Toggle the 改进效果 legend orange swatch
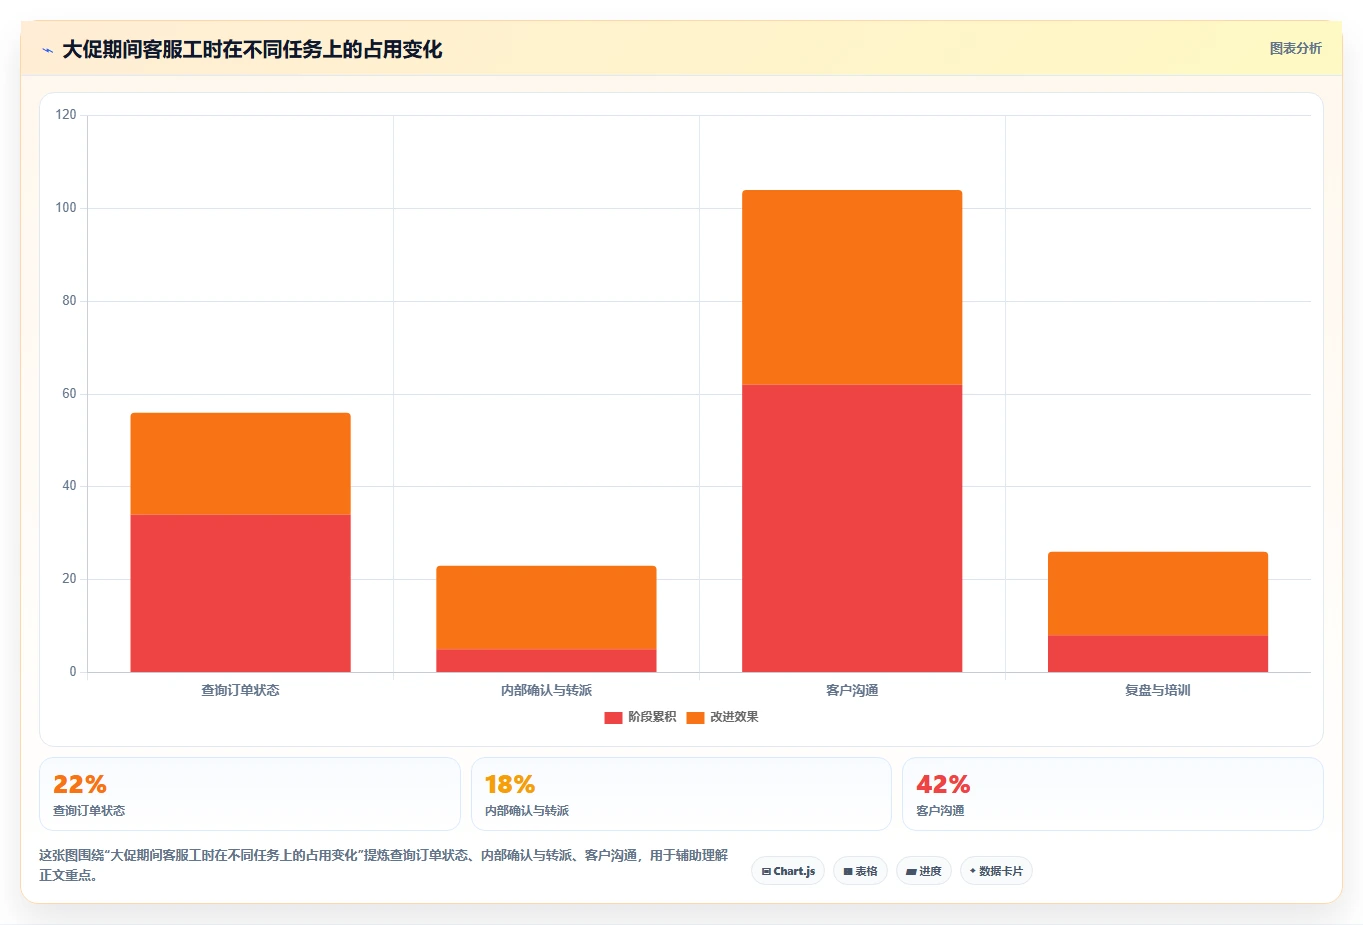The width and height of the screenshot is (1363, 925). pyautogui.click(x=695, y=717)
